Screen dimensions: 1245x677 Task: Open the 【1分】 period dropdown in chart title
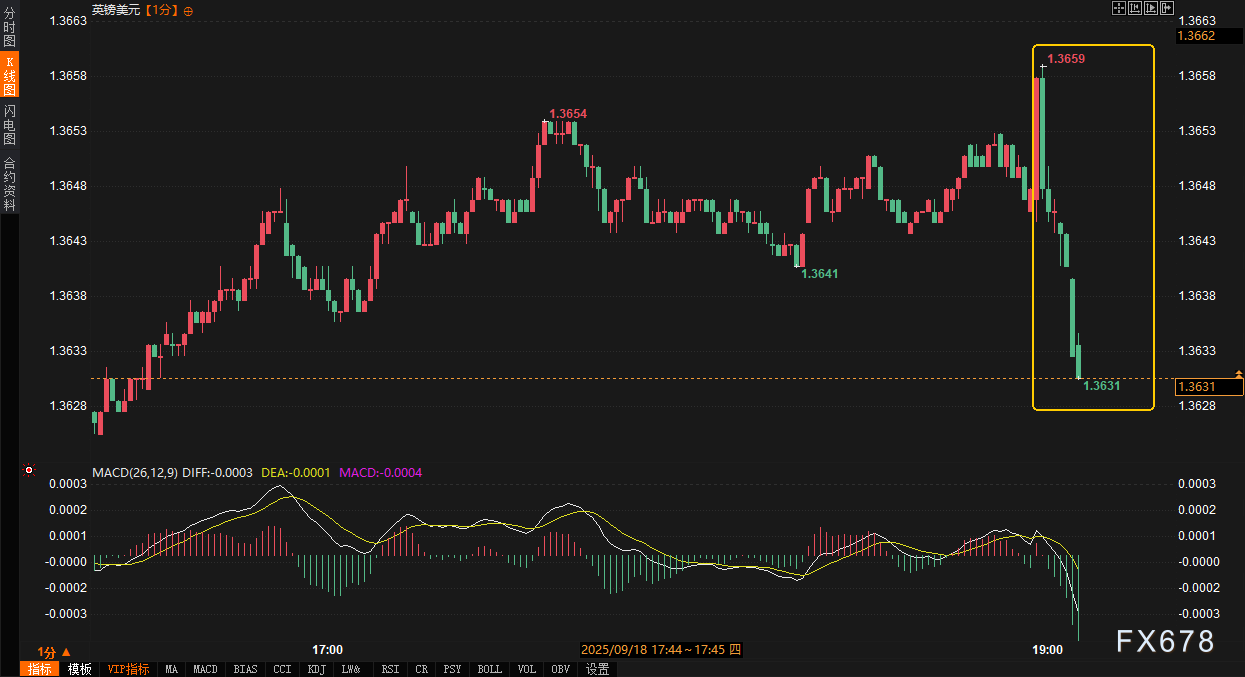pyautogui.click(x=161, y=10)
